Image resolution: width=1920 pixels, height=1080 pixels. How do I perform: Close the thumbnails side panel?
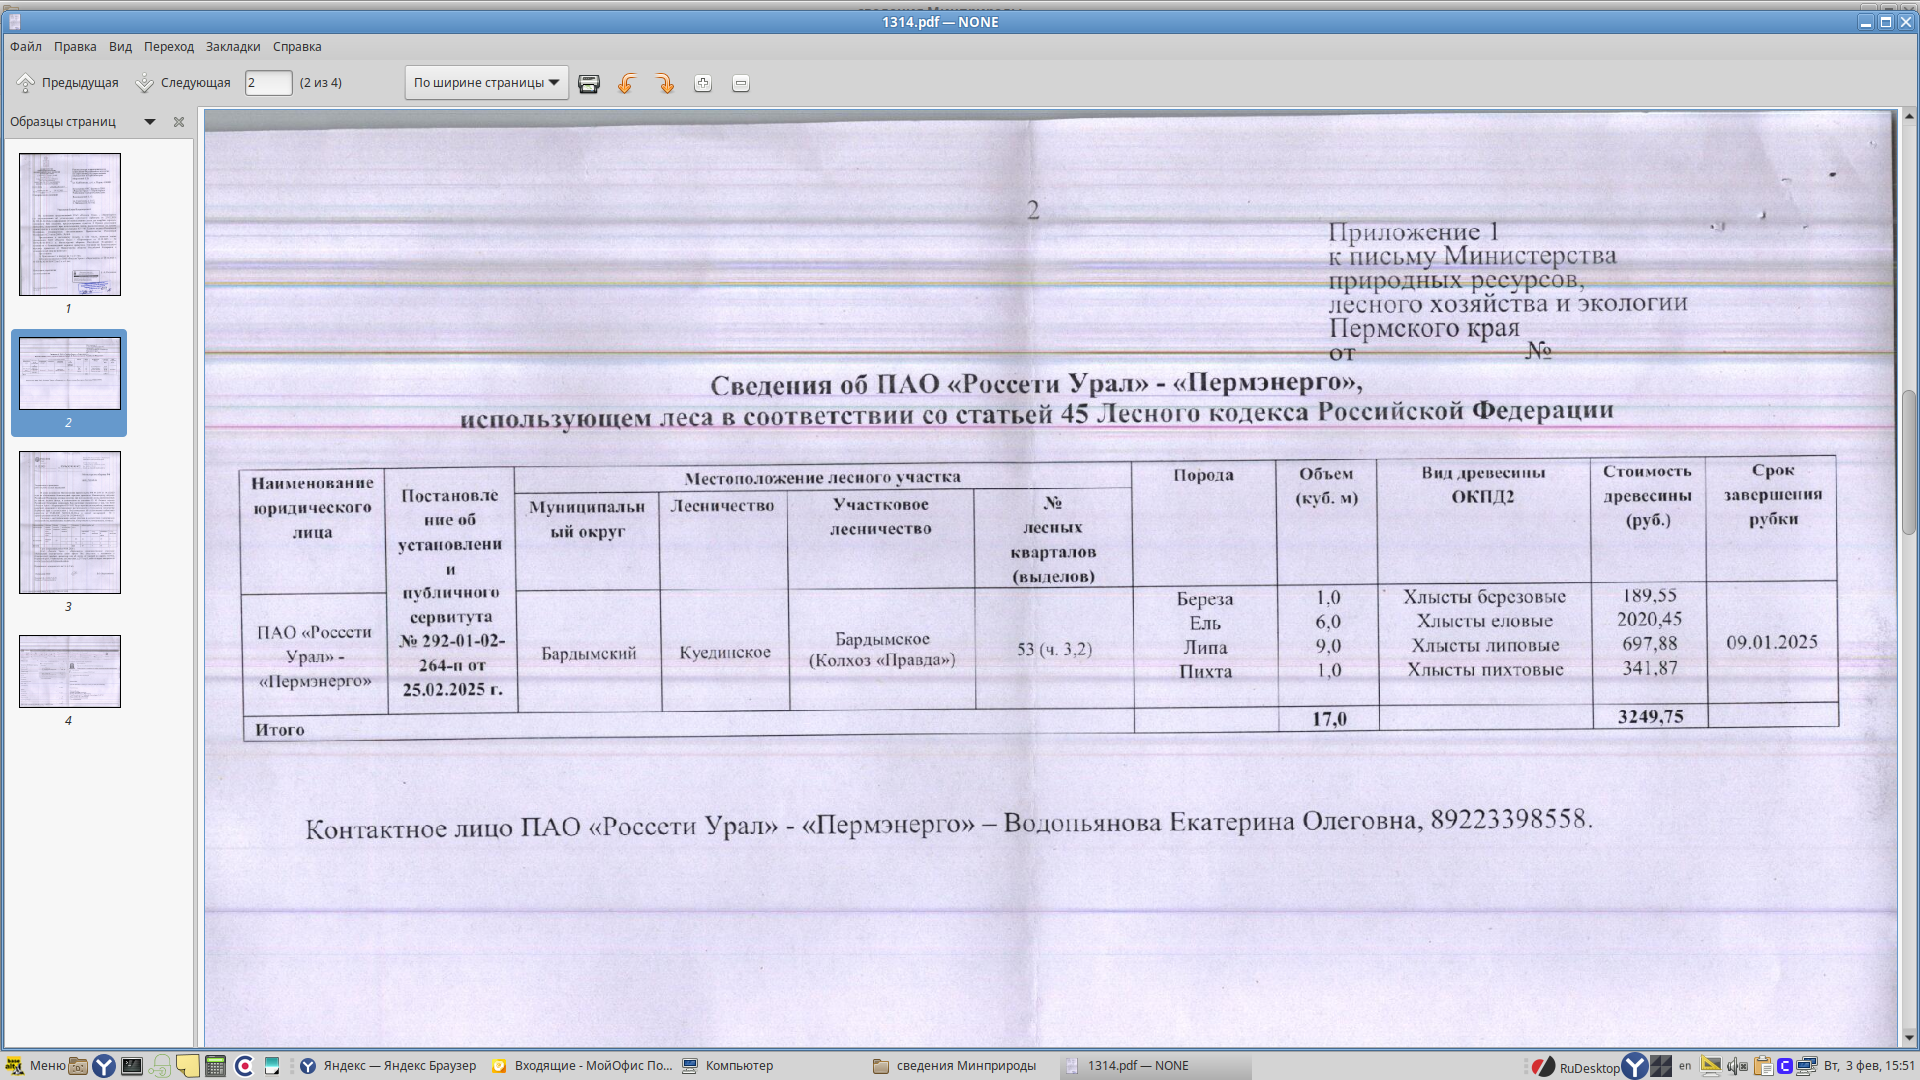pos(179,122)
